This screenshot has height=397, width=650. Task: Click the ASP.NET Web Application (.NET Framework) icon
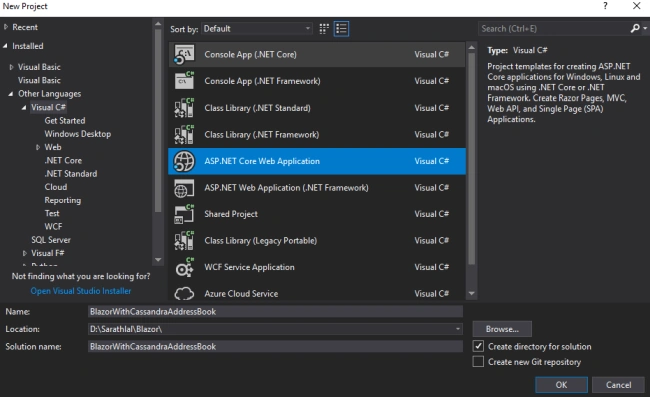[184, 188]
